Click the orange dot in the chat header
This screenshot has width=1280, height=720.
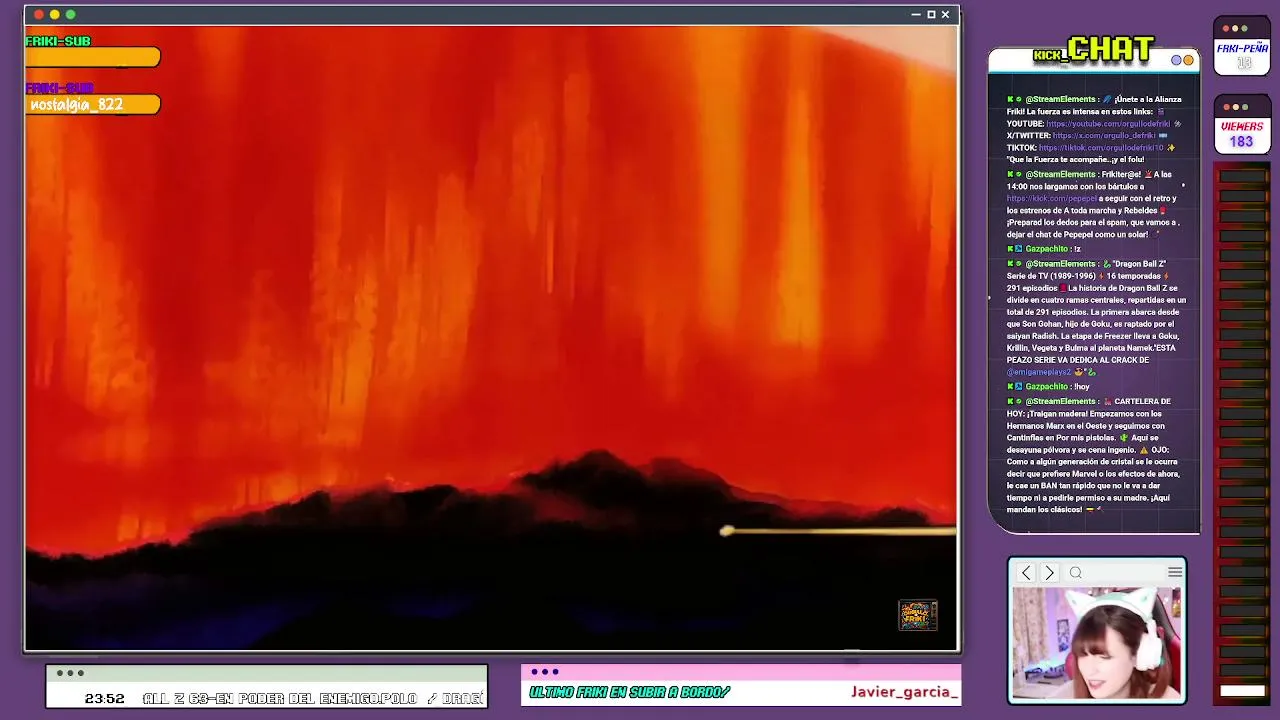click(x=1188, y=61)
